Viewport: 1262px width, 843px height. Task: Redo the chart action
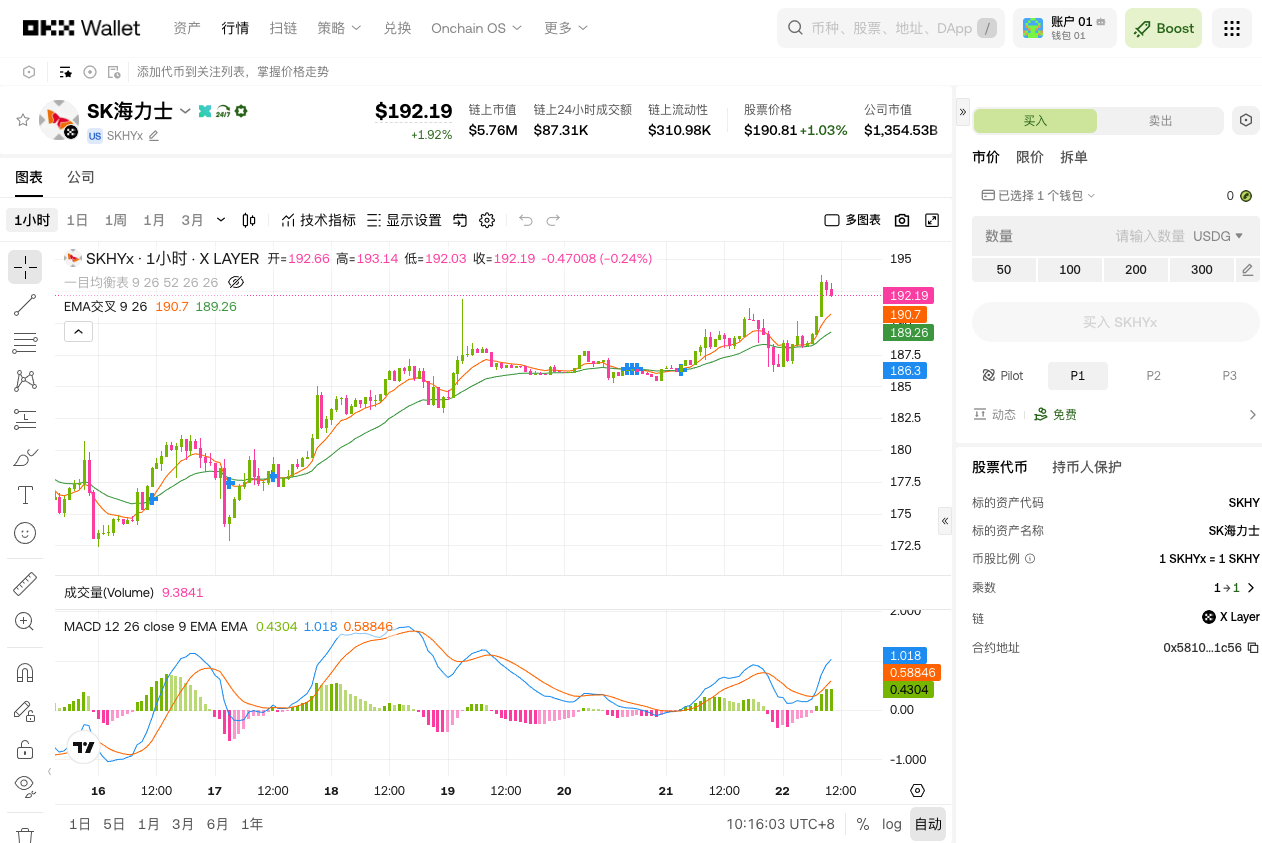coord(553,220)
